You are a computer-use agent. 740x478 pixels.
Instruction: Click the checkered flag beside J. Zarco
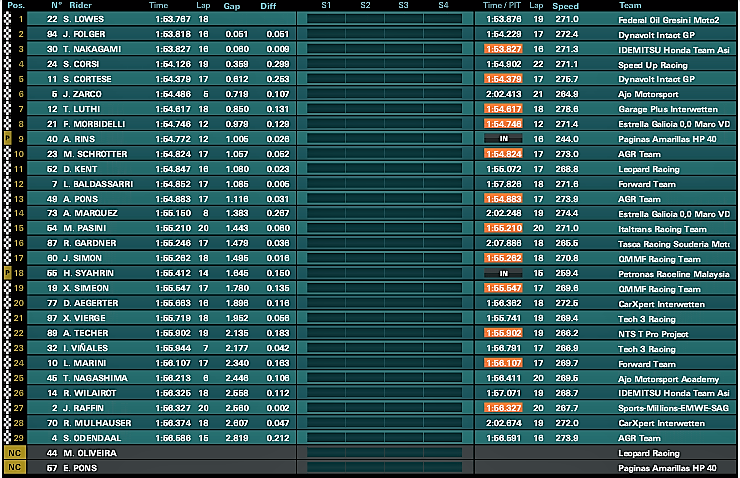[8, 94]
